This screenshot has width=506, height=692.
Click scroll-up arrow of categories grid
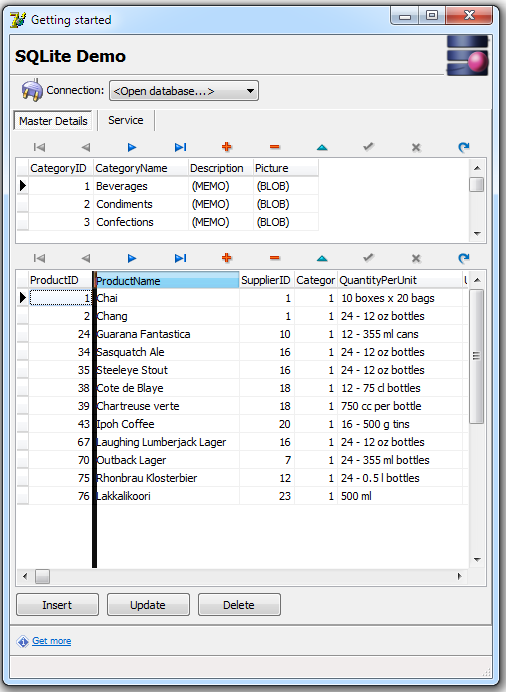pyautogui.click(x=477, y=168)
